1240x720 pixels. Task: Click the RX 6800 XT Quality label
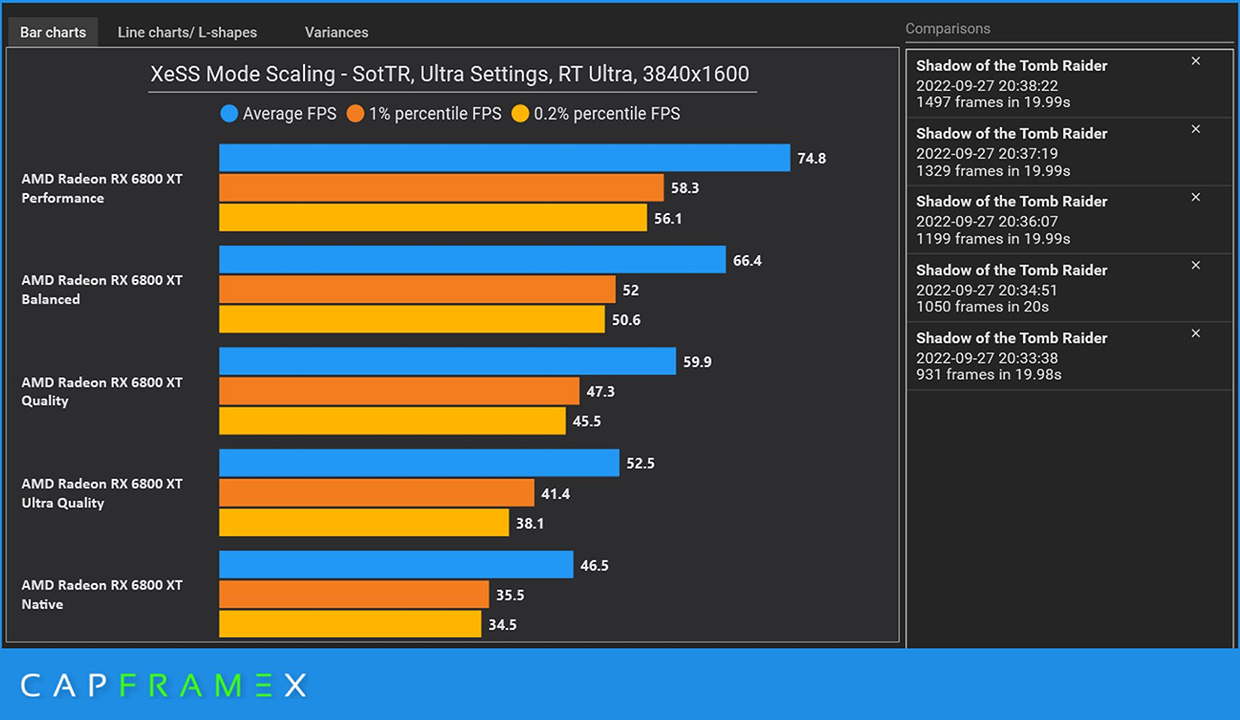point(102,391)
